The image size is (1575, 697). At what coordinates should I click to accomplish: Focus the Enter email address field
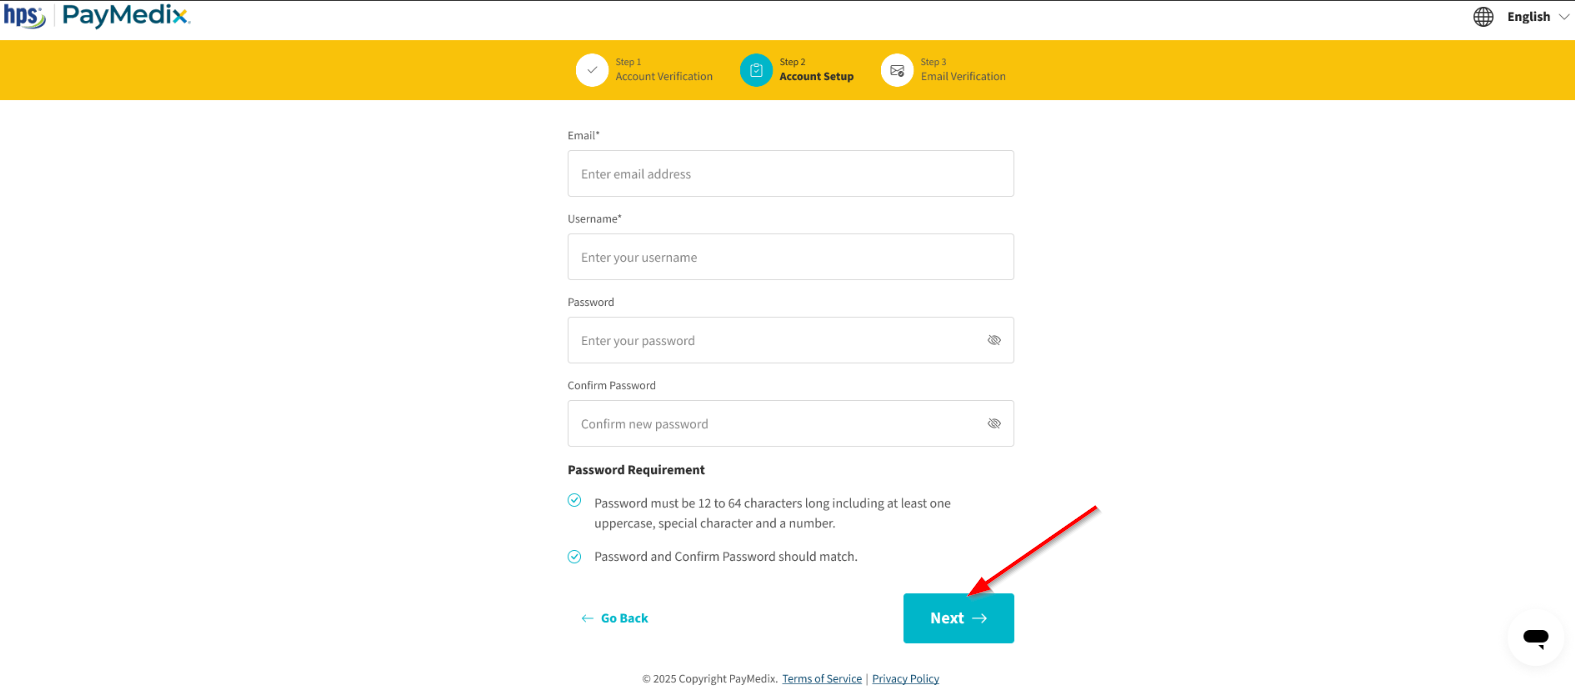tap(790, 174)
